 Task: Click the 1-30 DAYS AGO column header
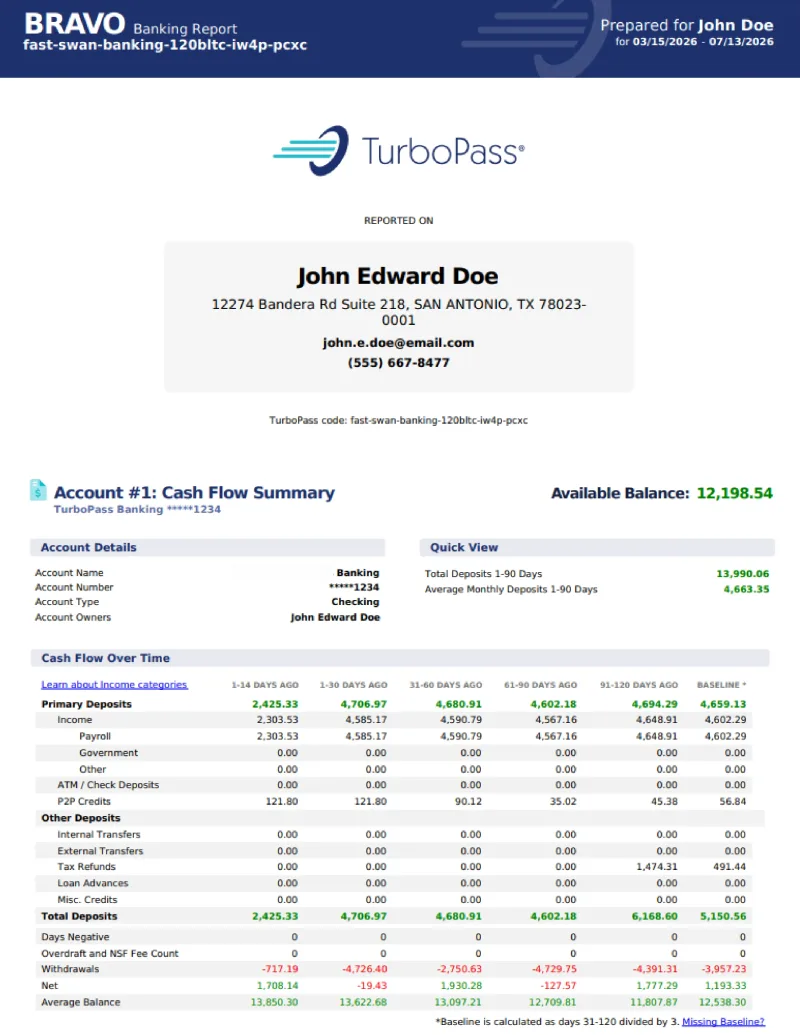tap(353, 685)
